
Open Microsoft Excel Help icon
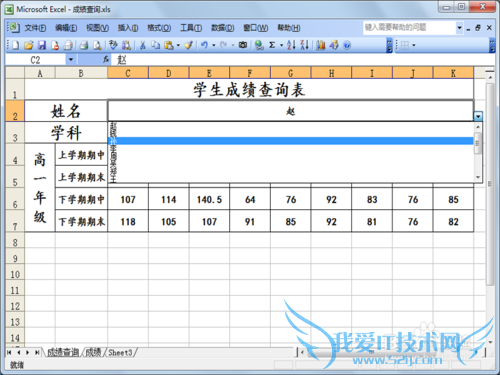pos(347,45)
